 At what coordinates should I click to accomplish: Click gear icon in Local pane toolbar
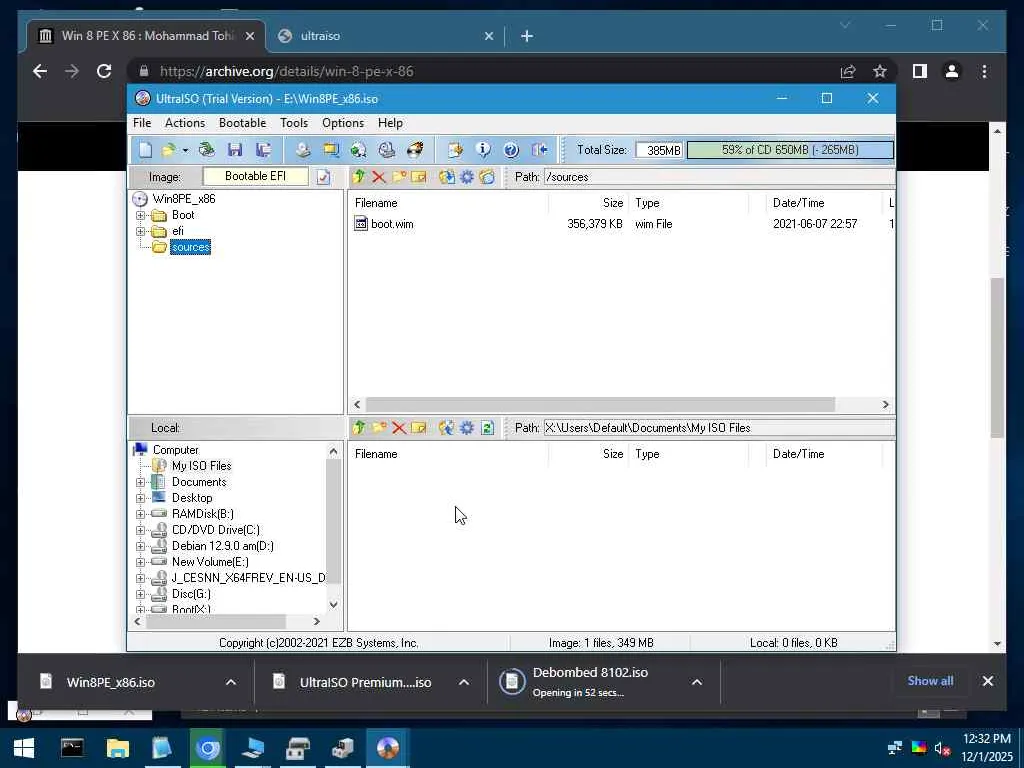pos(467,428)
